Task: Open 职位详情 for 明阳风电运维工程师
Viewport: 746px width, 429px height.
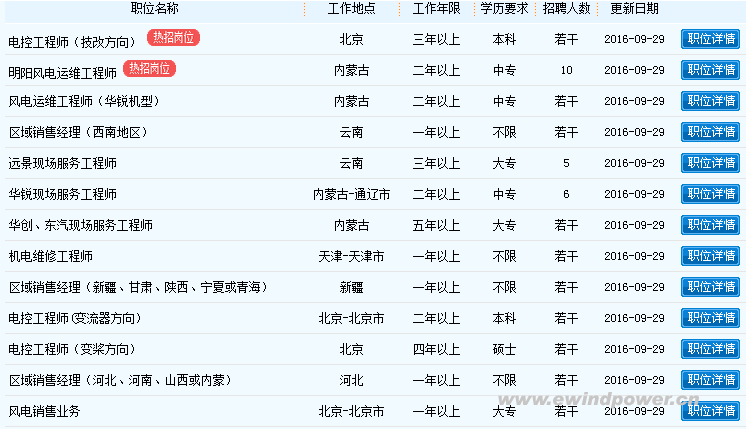Action: pyautogui.click(x=710, y=70)
